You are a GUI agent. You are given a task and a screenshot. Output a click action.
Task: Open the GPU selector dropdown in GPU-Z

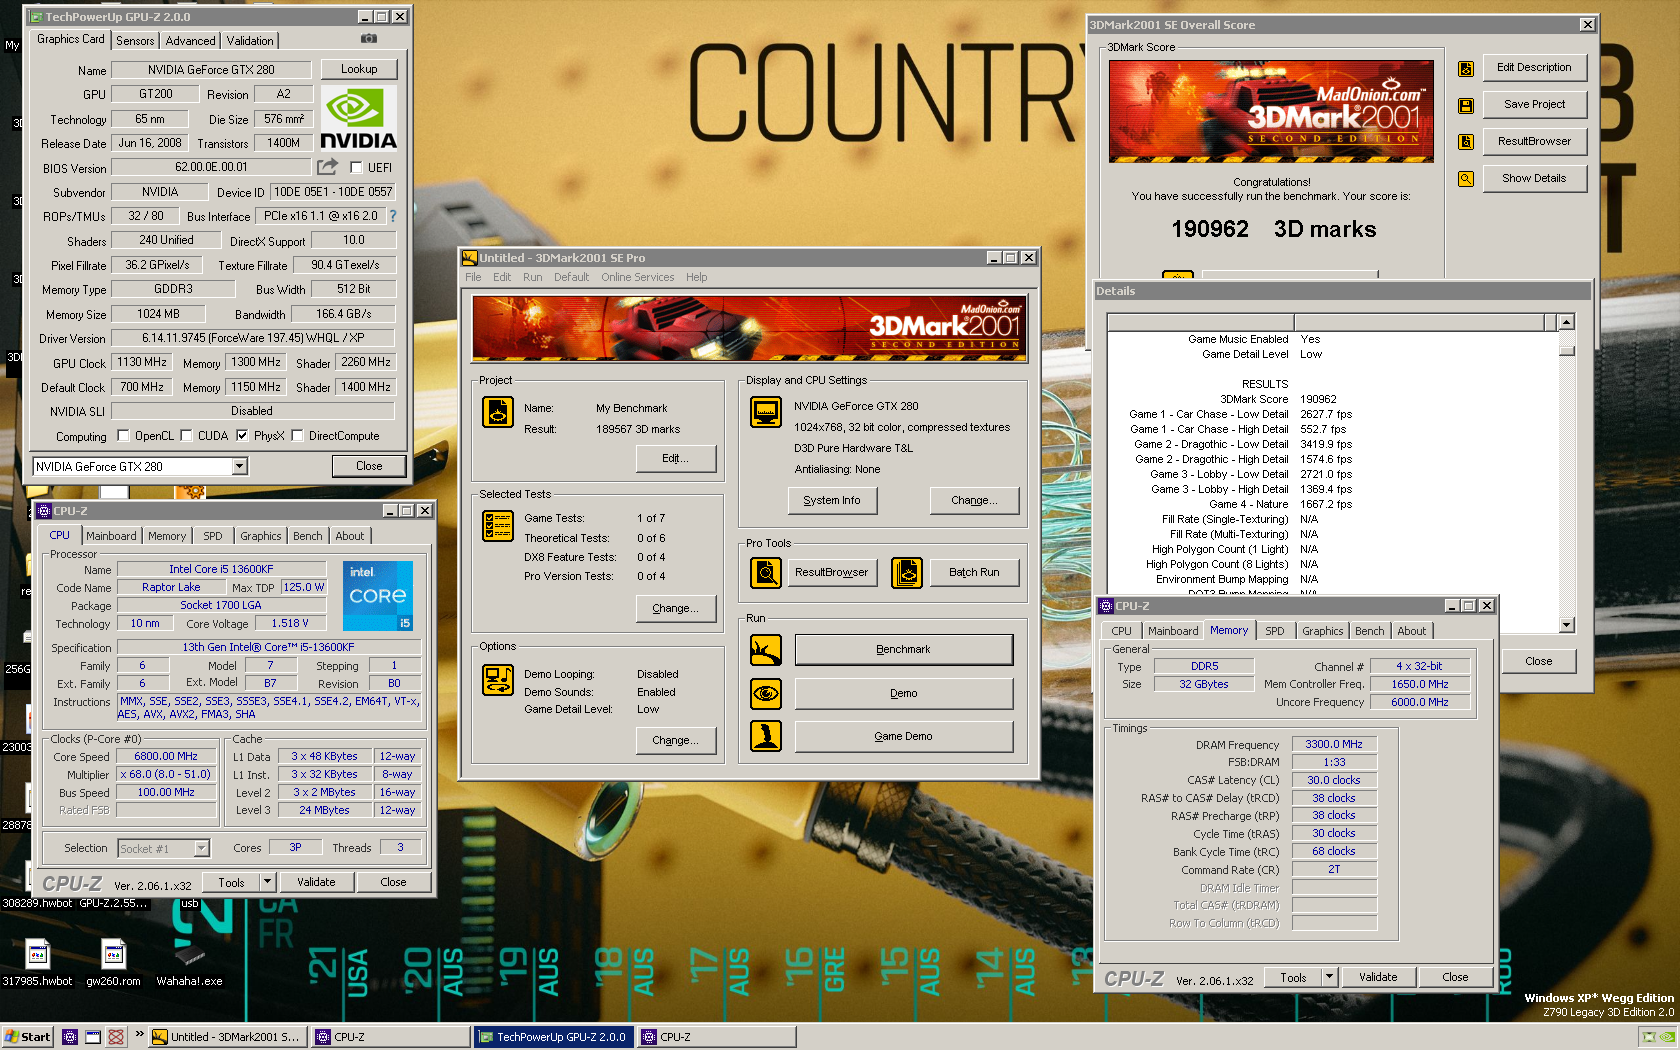point(239,467)
